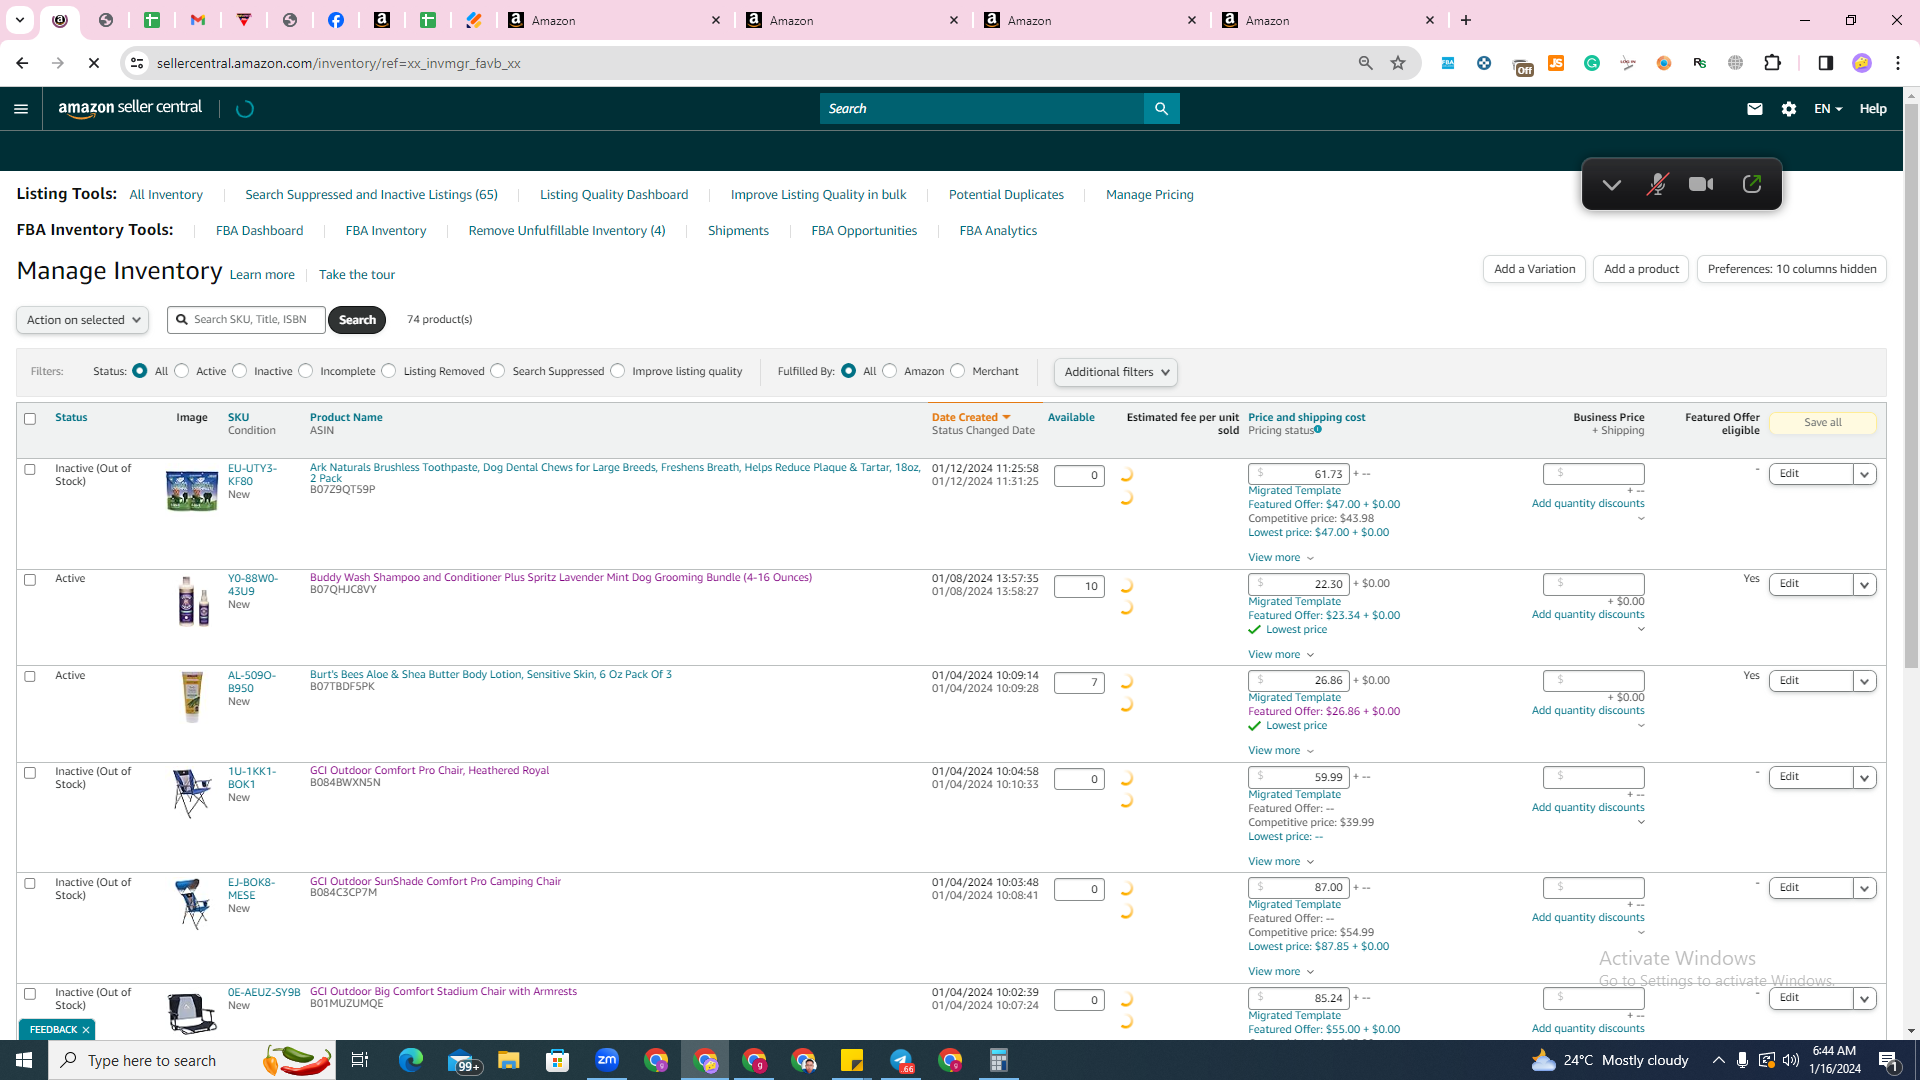Bookmark this page with the star icon
The height and width of the screenshot is (1080, 1920).
click(1398, 63)
